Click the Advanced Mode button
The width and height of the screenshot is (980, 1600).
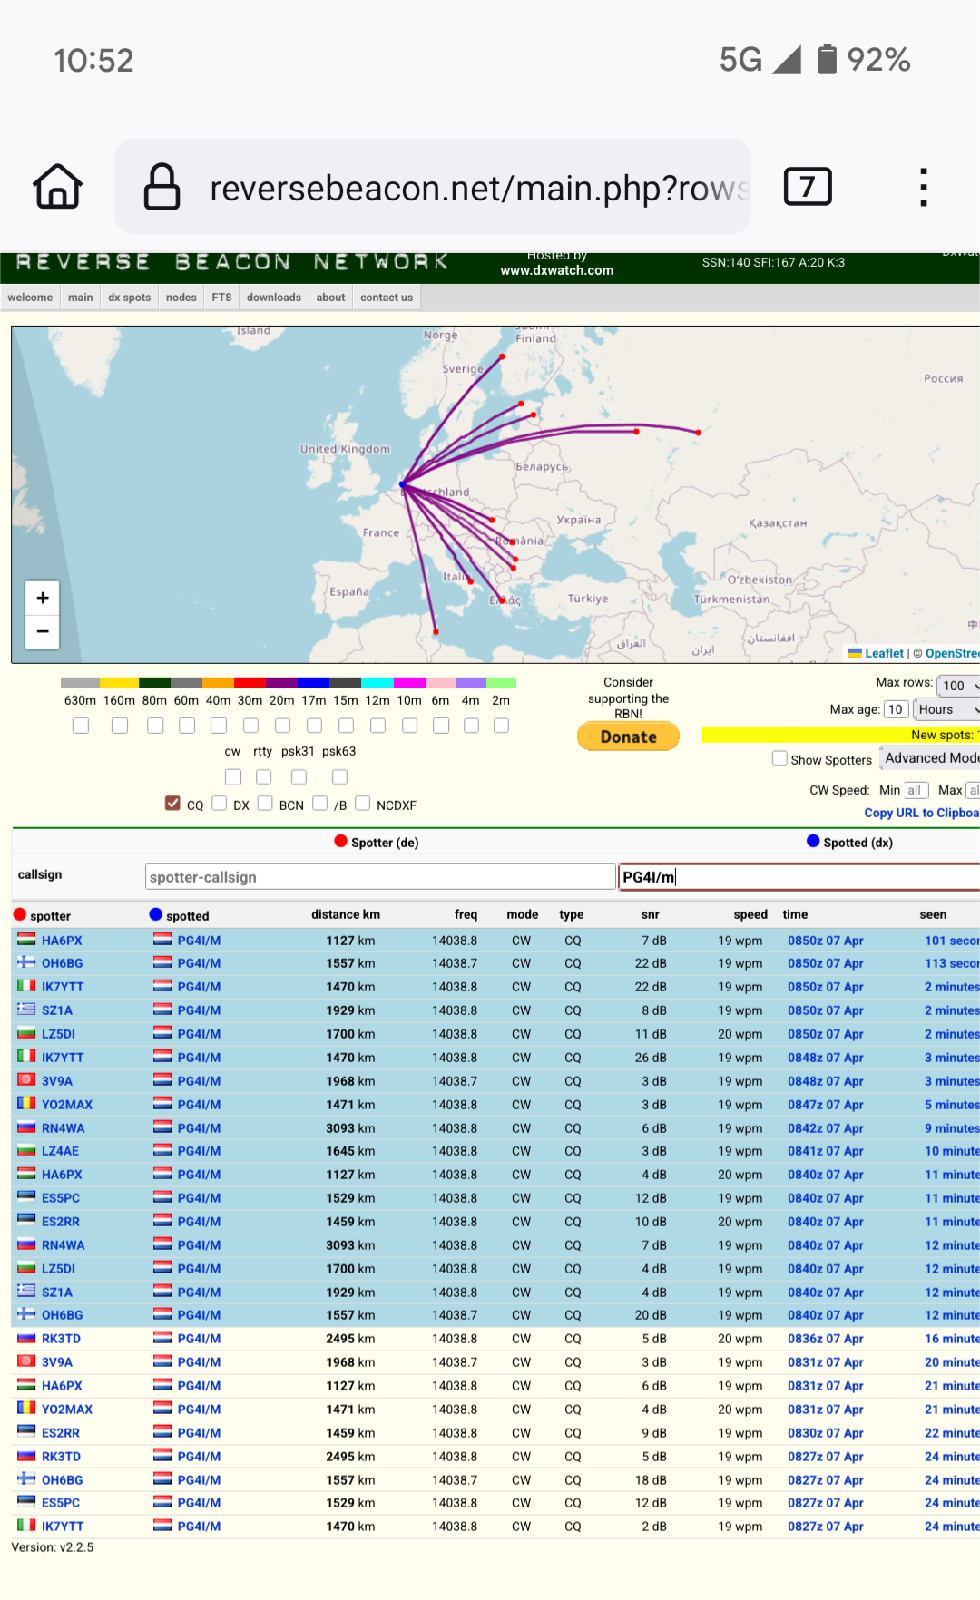[x=930, y=758]
